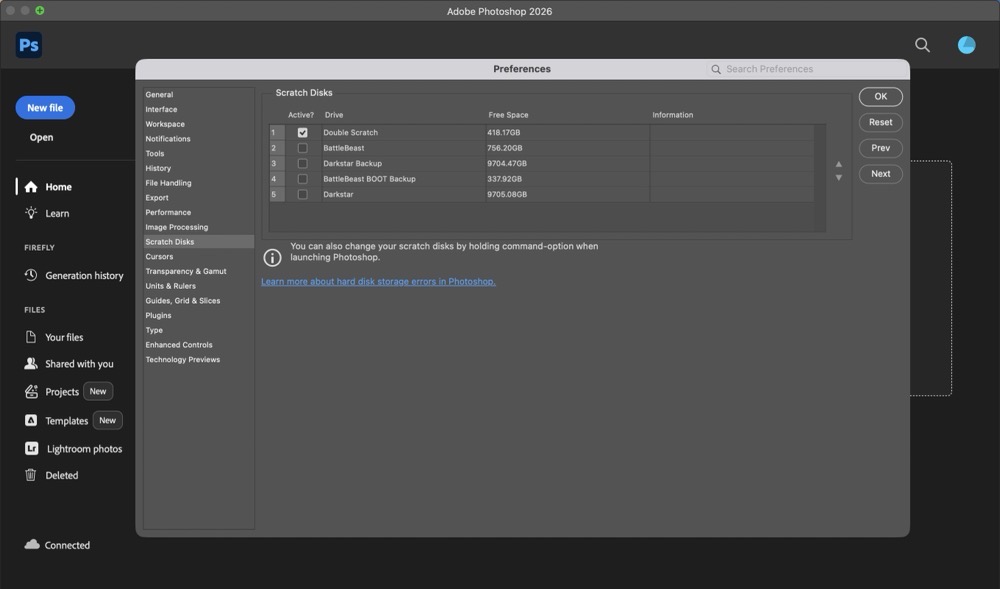Click the Templates icon in the sidebar
Viewport: 1000px width, 589px height.
(x=31, y=420)
